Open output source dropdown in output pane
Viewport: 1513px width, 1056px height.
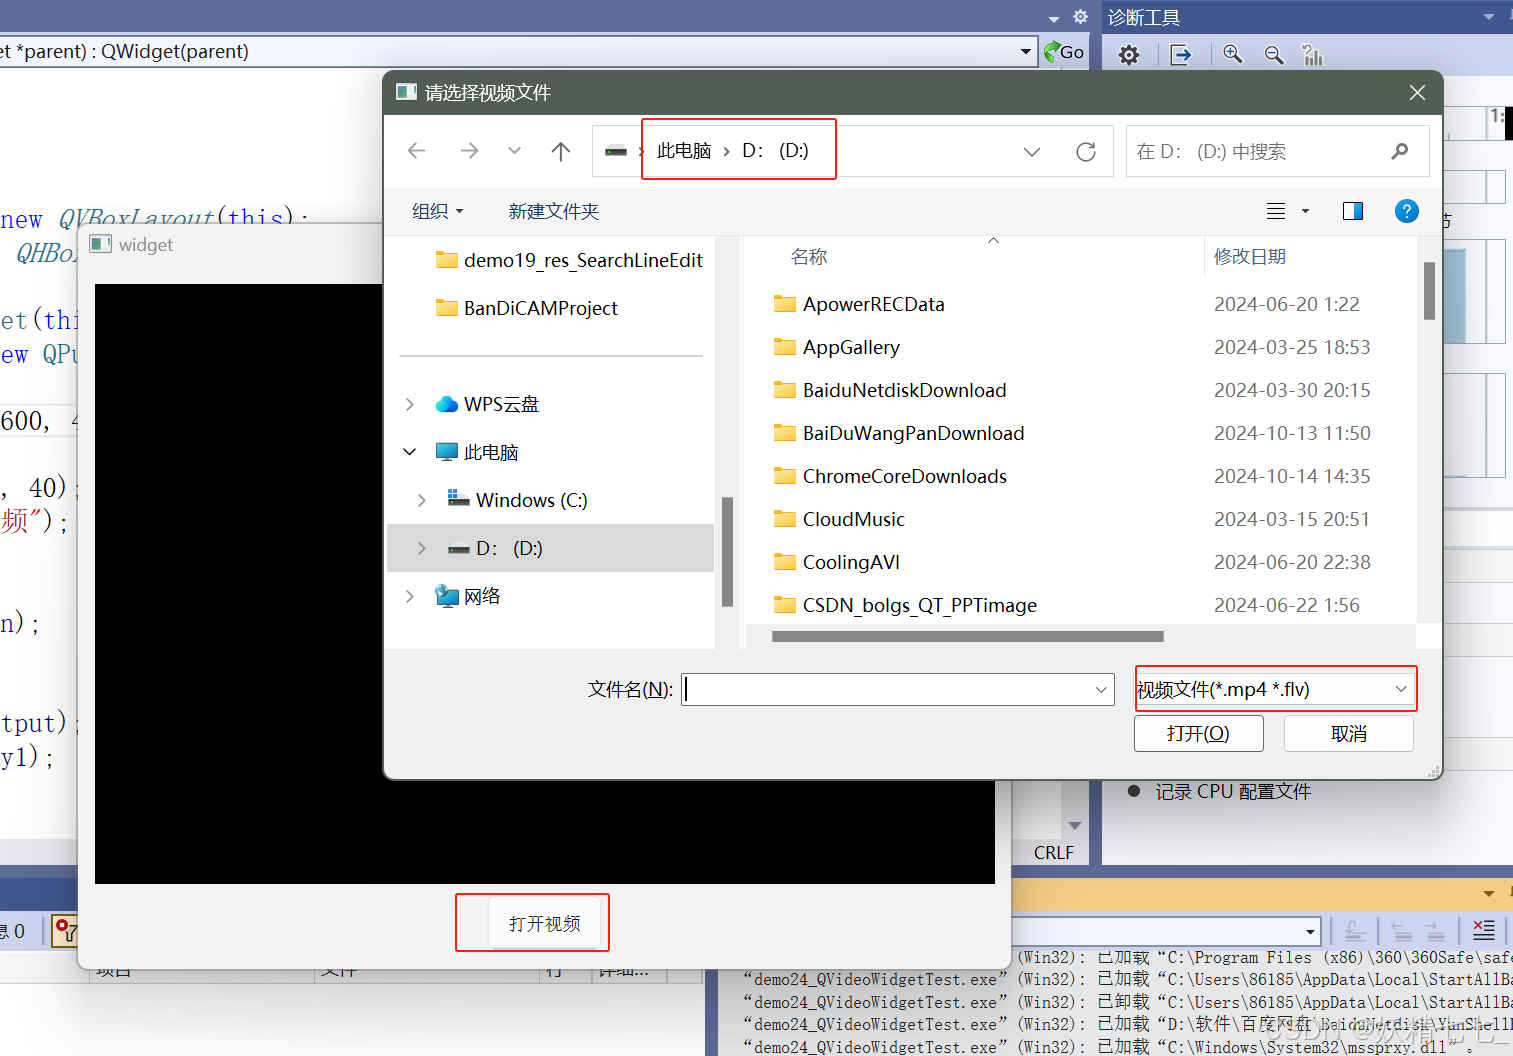coord(1310,931)
